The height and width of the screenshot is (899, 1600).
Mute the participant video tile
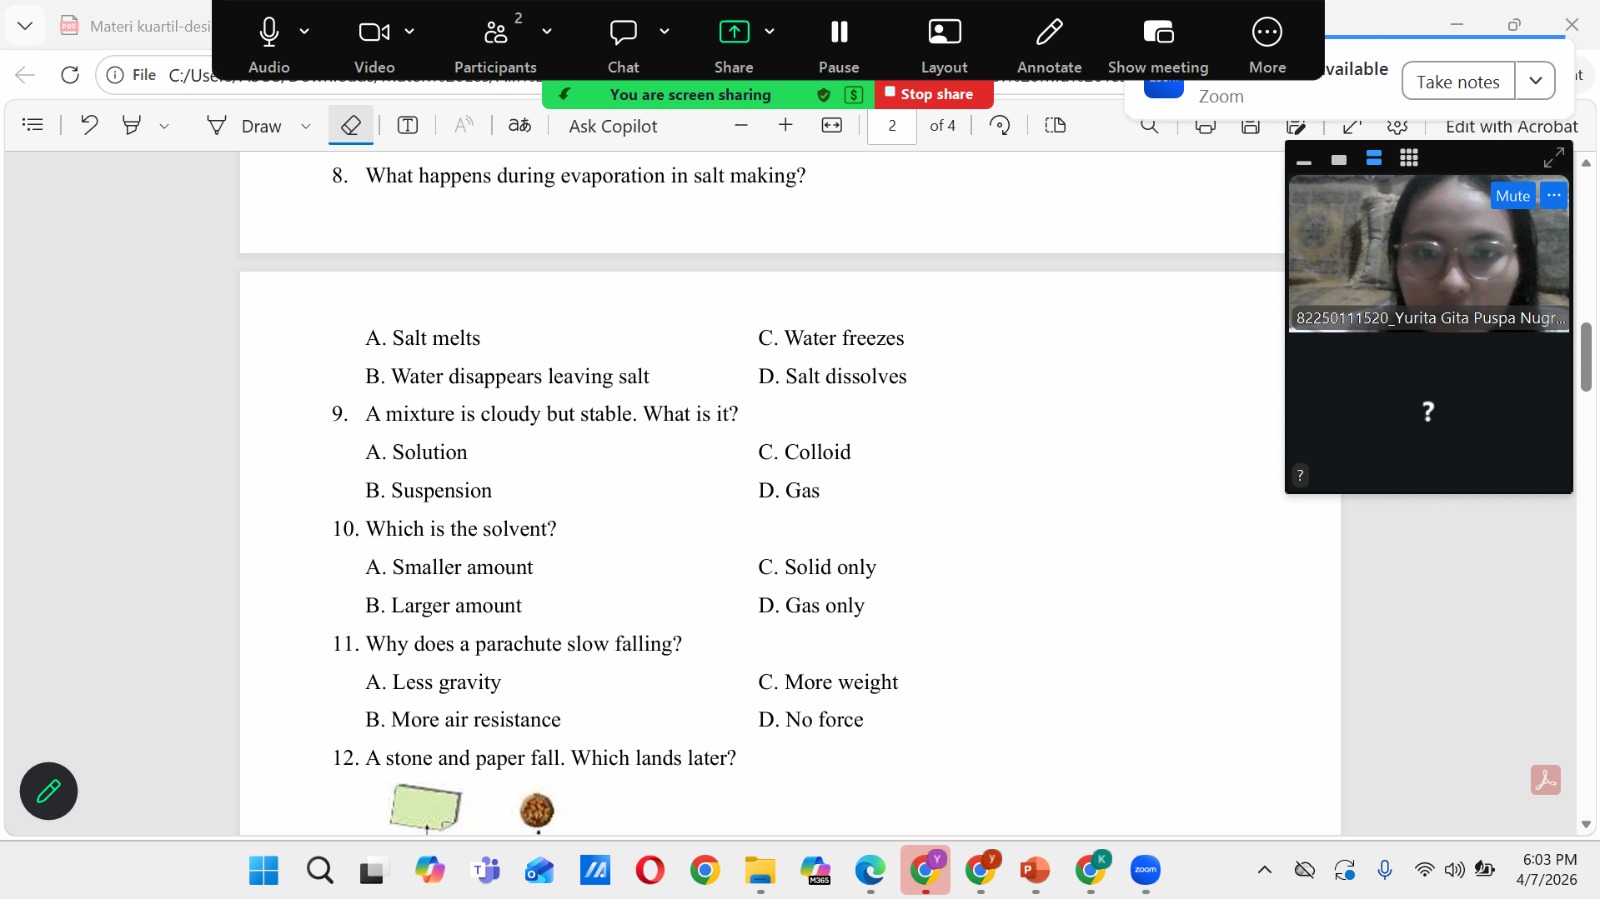[1513, 196]
